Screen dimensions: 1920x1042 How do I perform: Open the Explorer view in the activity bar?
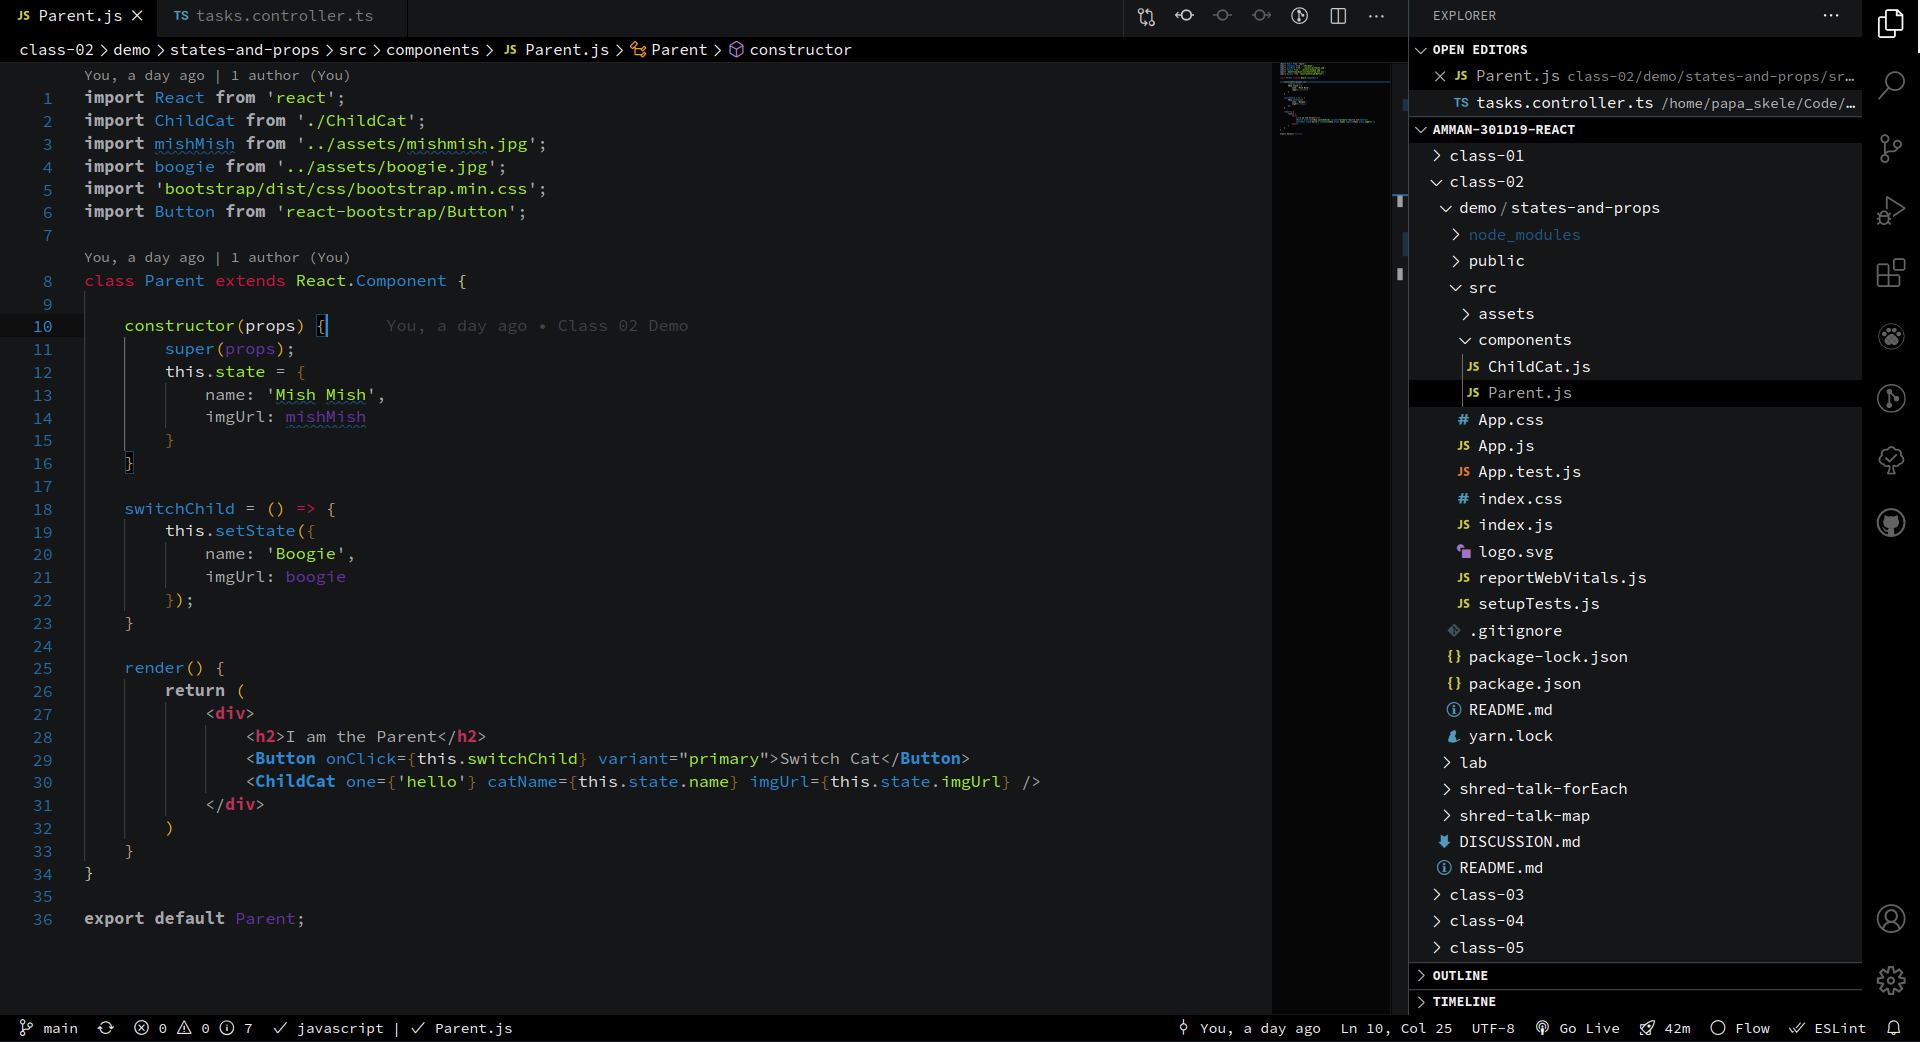1890,23
